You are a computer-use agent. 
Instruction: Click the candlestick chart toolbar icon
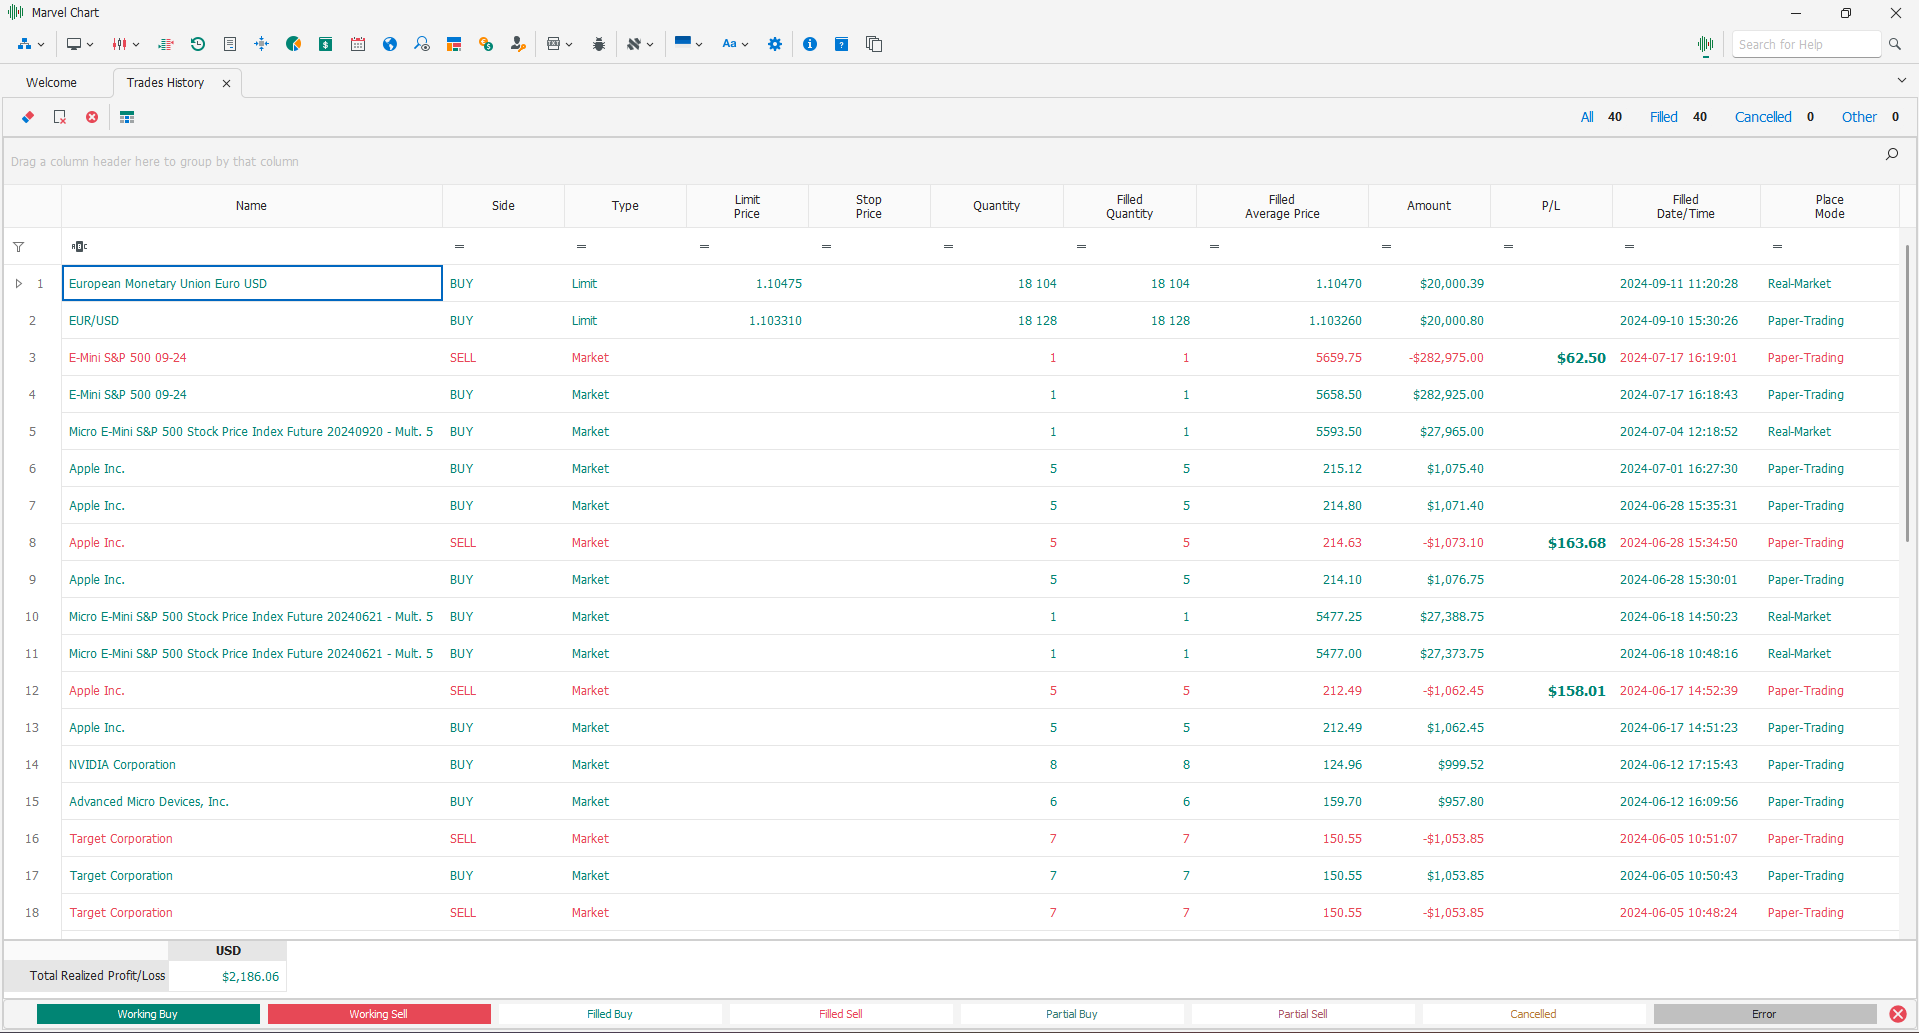pos(120,44)
